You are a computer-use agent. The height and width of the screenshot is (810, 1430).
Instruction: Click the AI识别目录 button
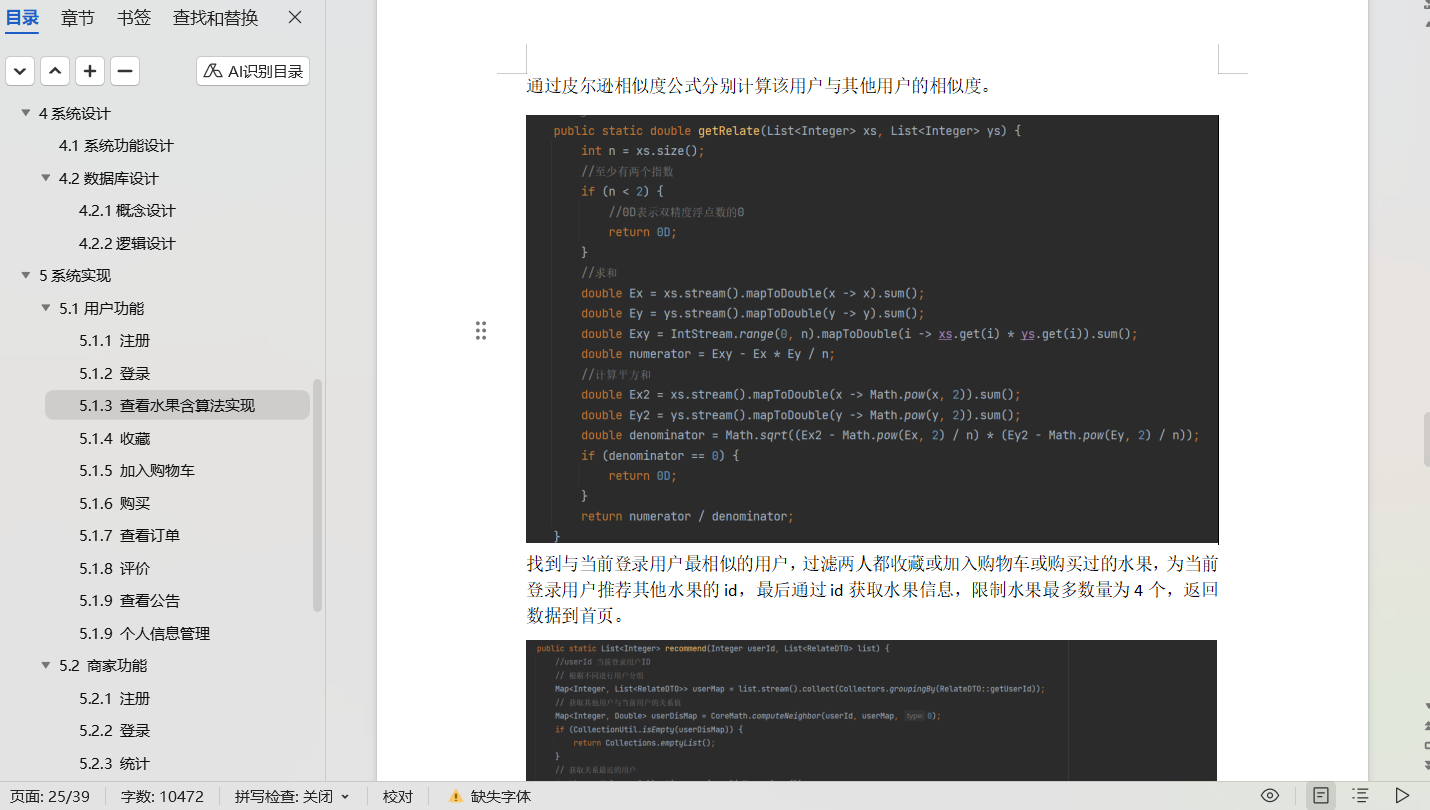pyautogui.click(x=253, y=71)
